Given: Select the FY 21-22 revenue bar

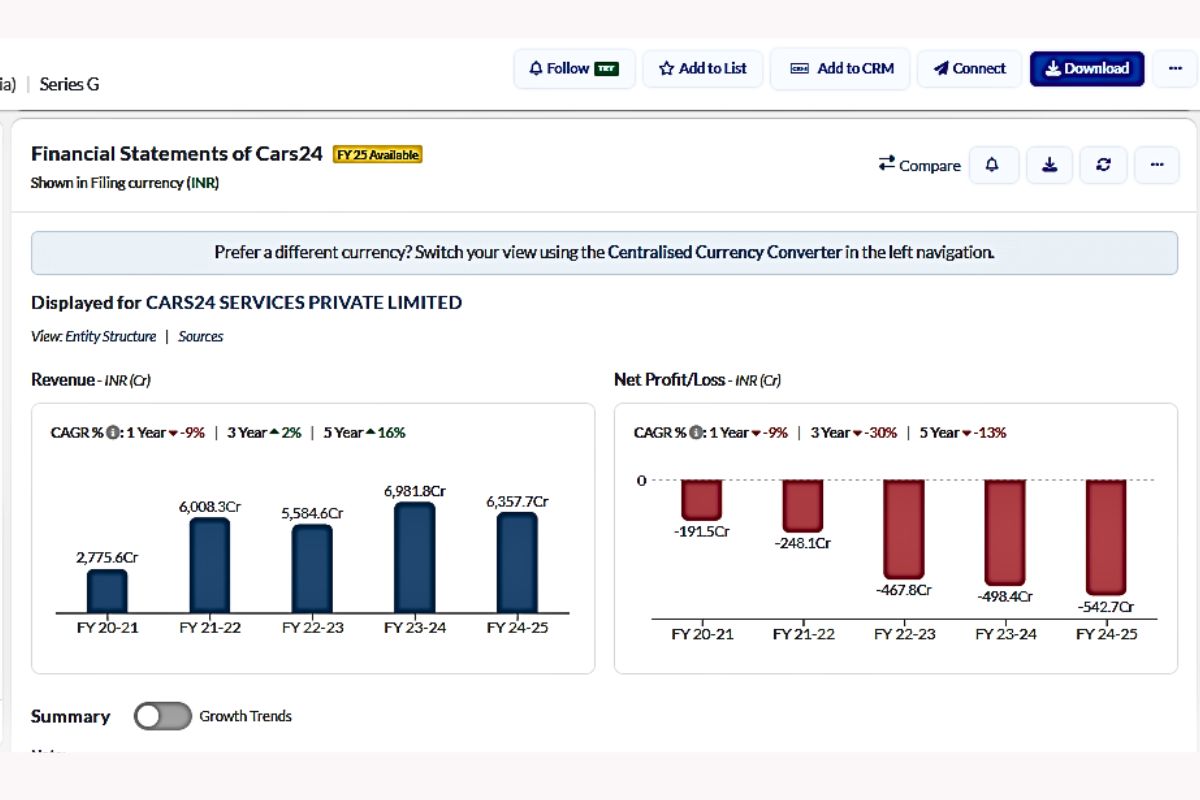Looking at the screenshot, I should [x=210, y=565].
